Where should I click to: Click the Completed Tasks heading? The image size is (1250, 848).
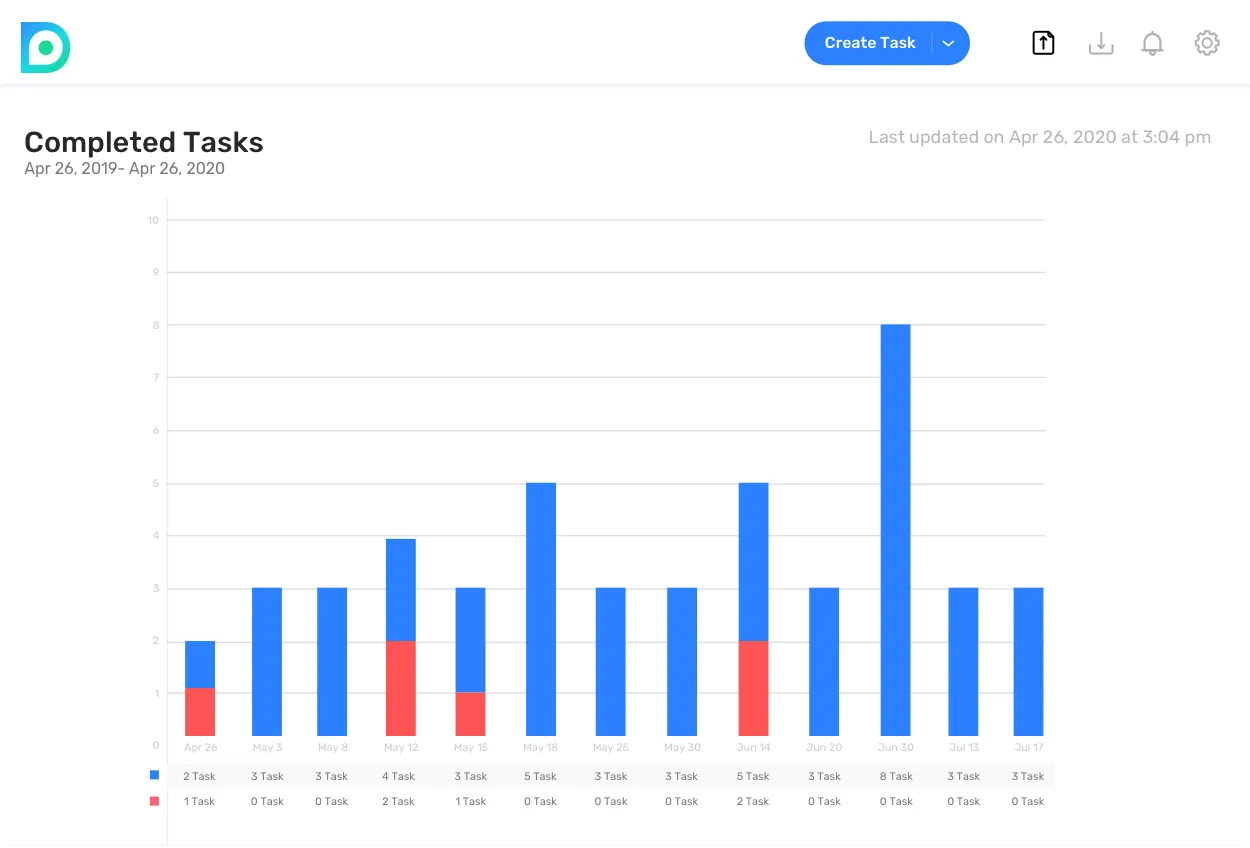click(x=144, y=142)
